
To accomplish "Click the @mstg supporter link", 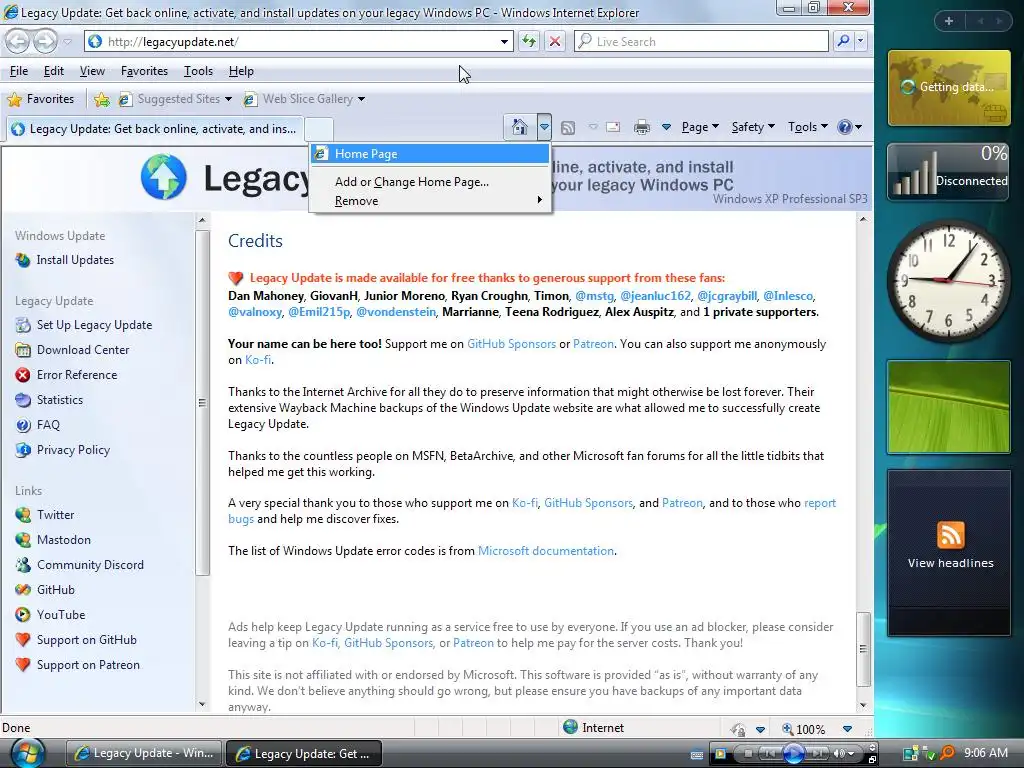I will [x=594, y=296].
